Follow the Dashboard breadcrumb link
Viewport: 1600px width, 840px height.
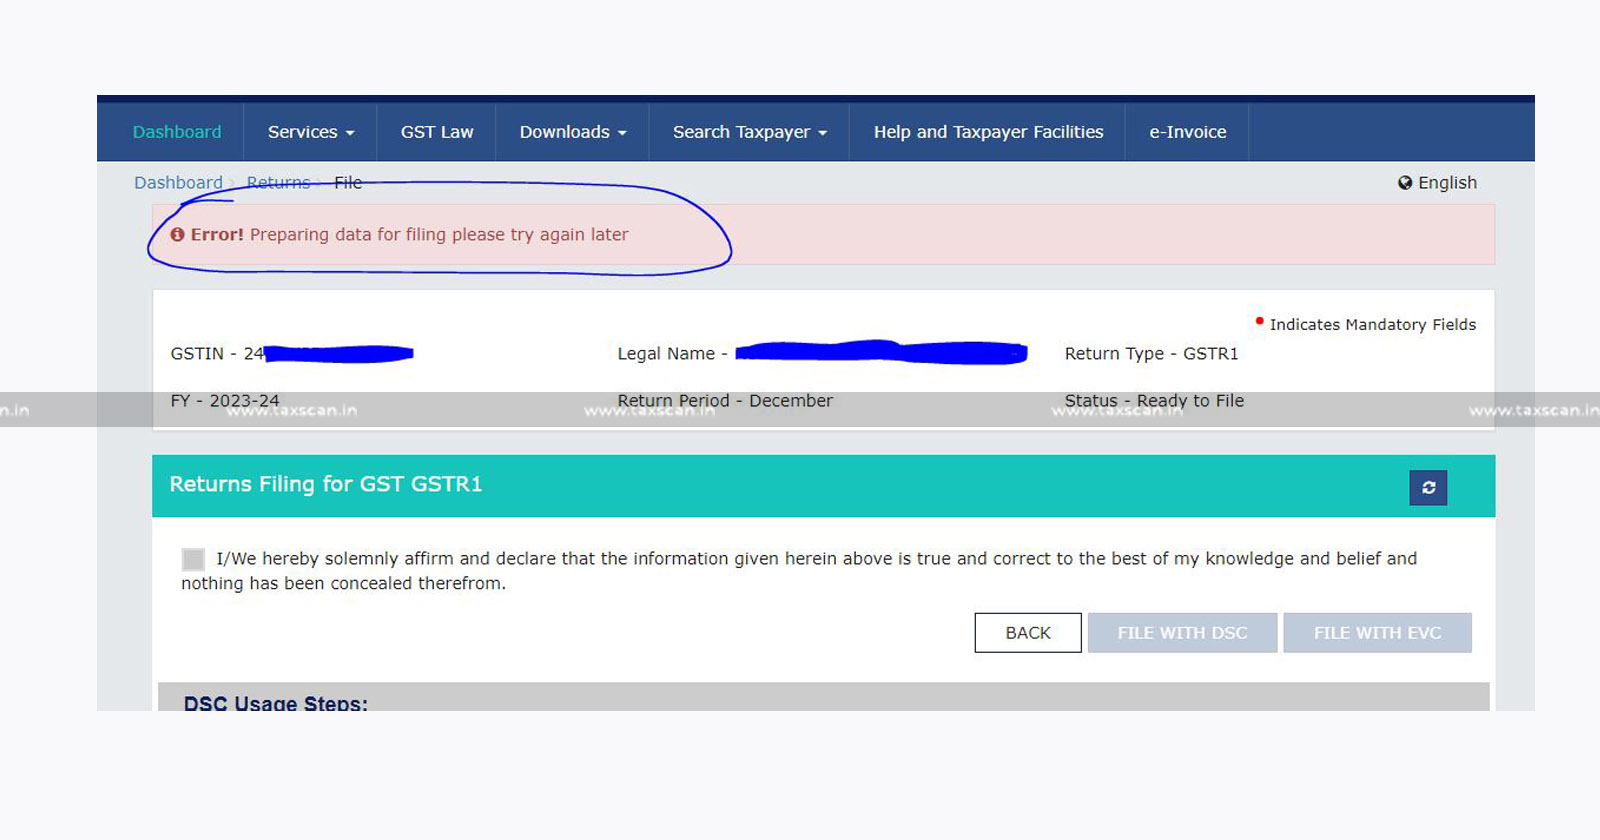click(x=178, y=183)
